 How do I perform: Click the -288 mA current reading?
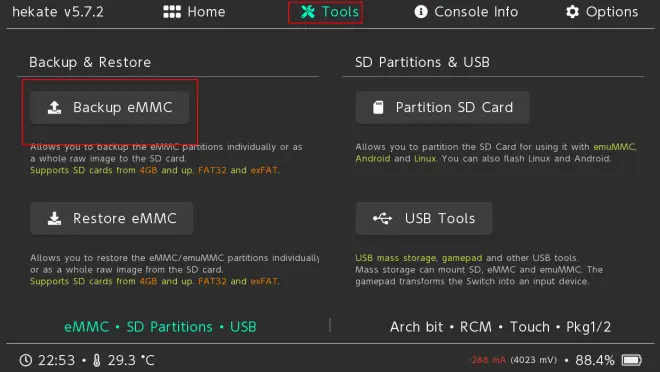pyautogui.click(x=487, y=360)
